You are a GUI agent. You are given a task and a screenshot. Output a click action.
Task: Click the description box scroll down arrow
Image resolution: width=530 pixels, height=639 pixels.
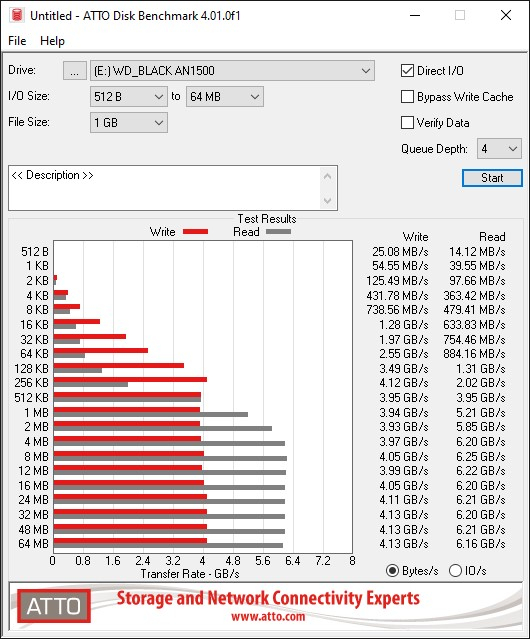328,200
